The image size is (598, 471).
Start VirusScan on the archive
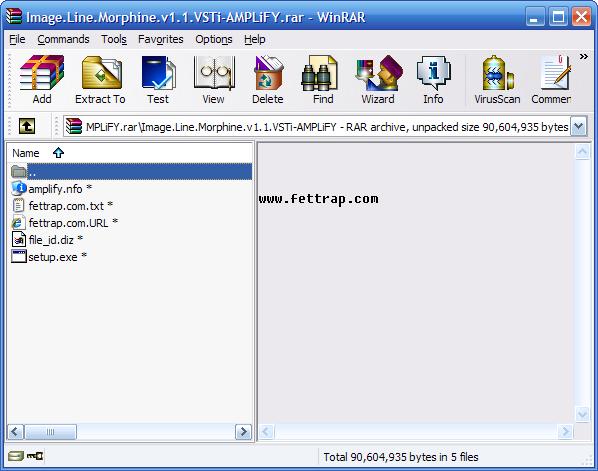497,80
